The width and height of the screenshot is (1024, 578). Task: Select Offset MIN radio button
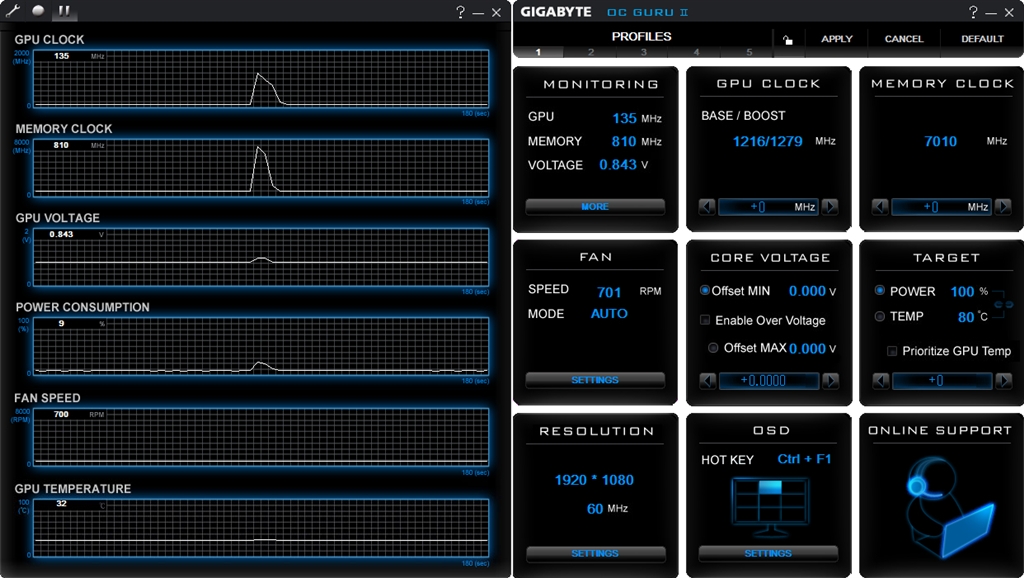click(x=705, y=290)
